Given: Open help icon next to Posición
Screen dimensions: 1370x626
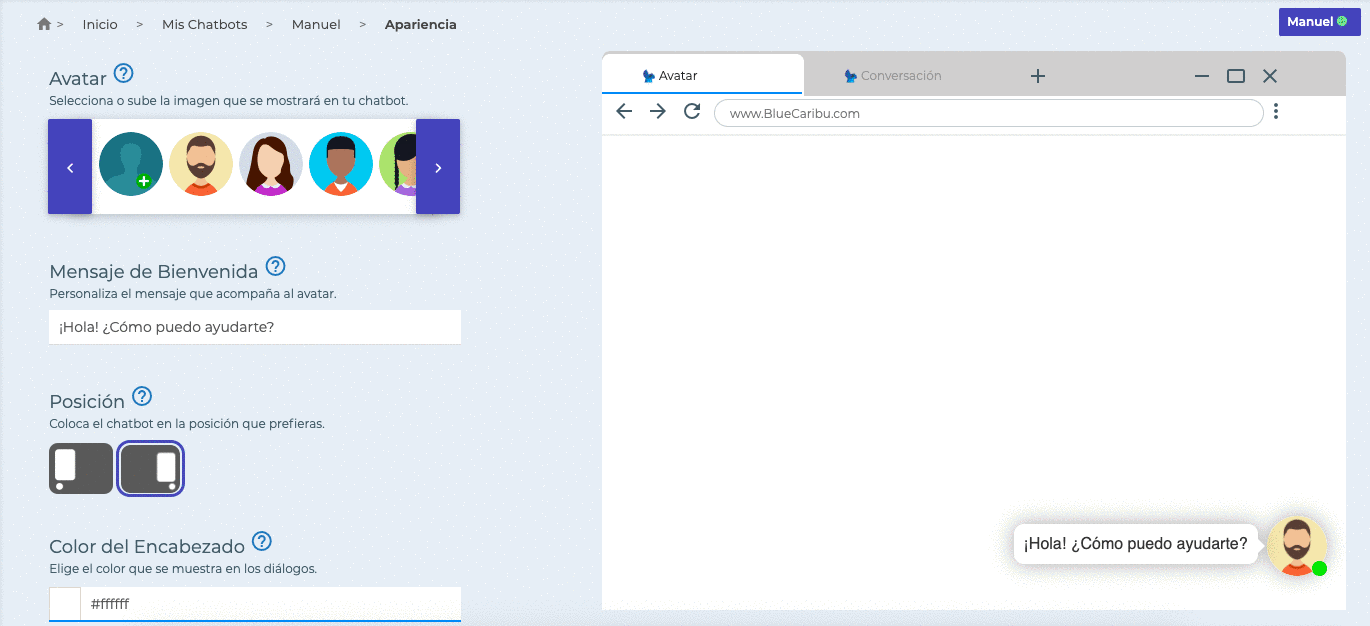Looking at the screenshot, I should (142, 396).
